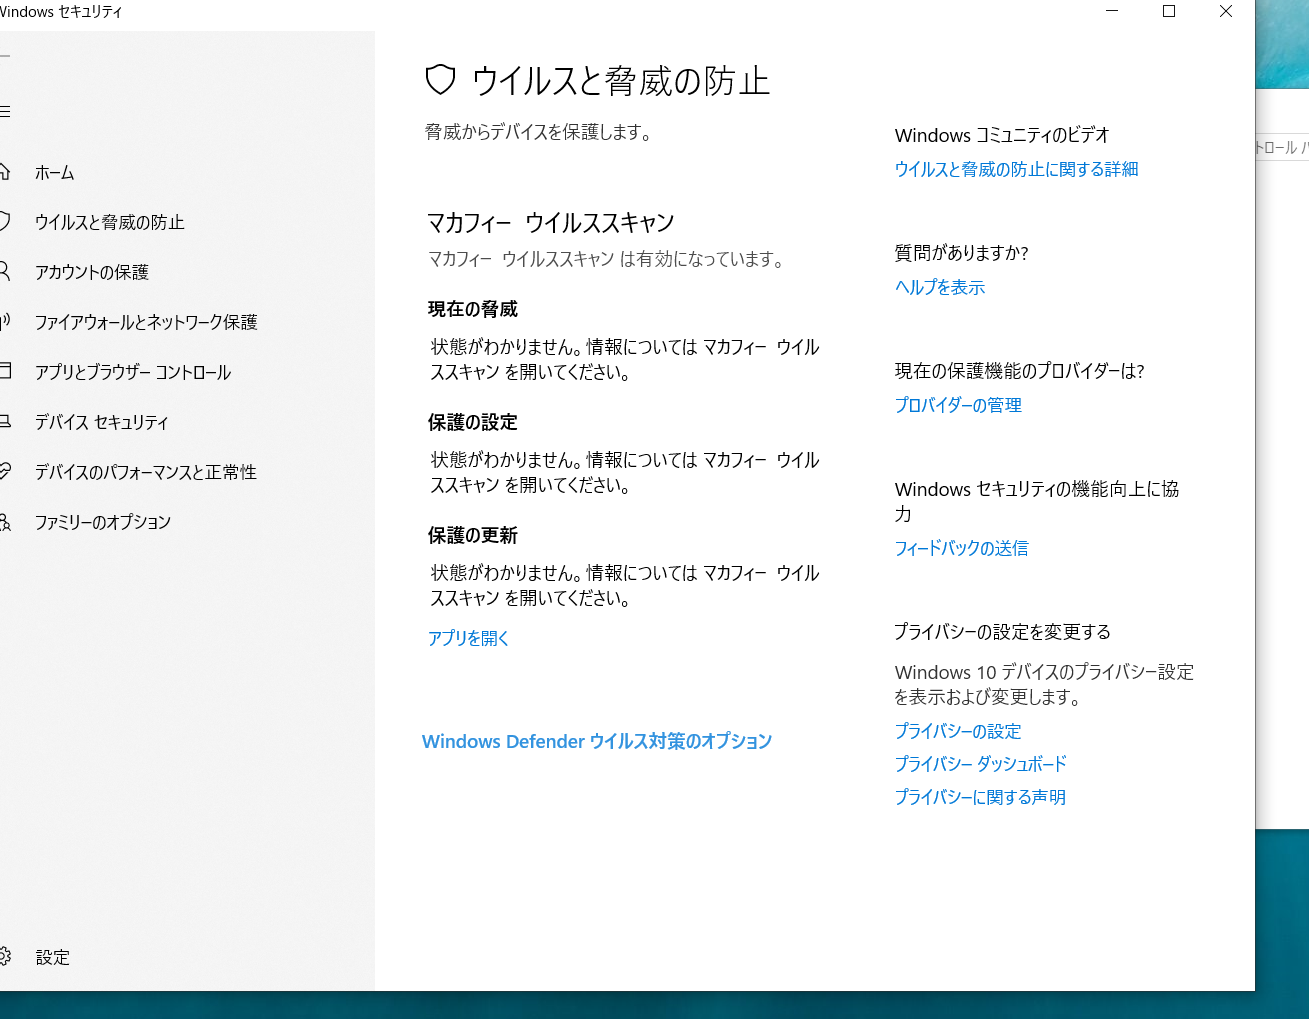
Task: Click the laptop icon beside デバイス セキュリティ
Action: 4,421
